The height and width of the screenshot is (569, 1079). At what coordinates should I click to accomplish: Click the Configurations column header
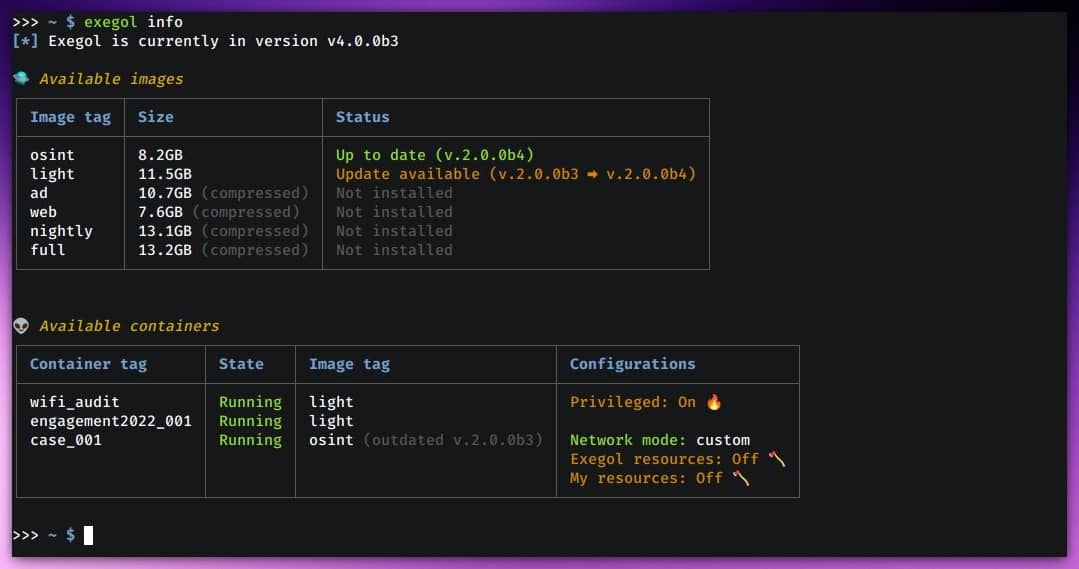pos(632,364)
